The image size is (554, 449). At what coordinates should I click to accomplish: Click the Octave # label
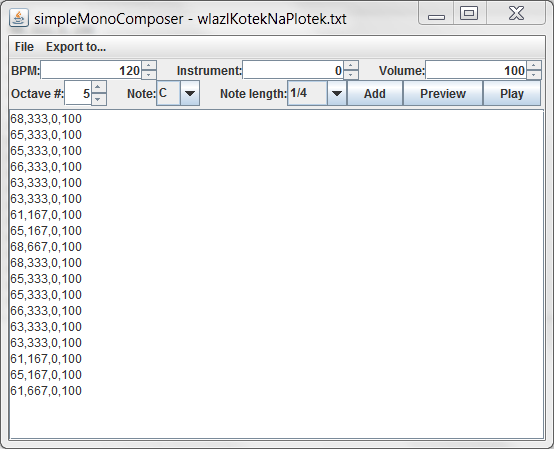click(x=37, y=94)
